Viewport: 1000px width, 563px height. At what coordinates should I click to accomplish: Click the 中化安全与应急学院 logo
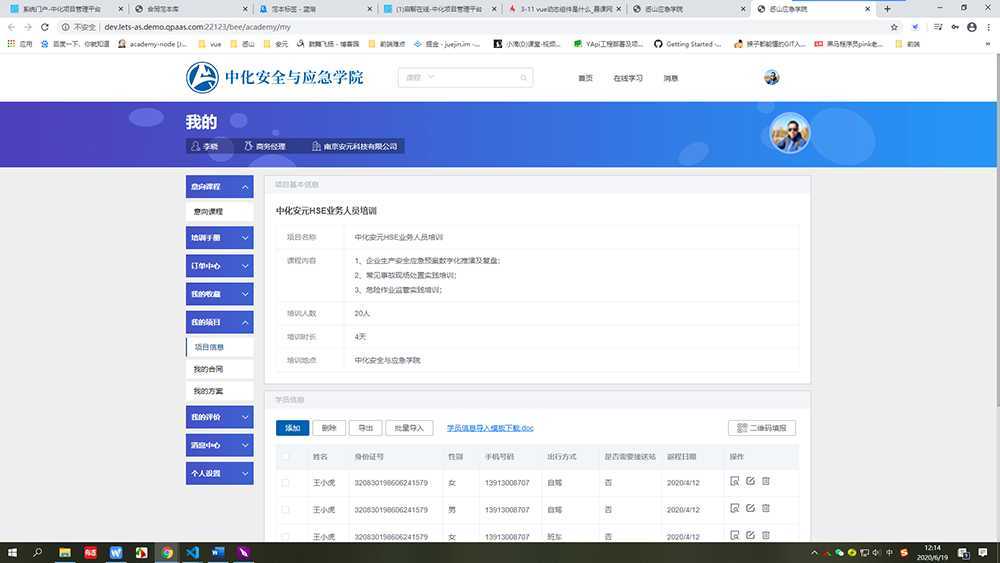coord(274,77)
